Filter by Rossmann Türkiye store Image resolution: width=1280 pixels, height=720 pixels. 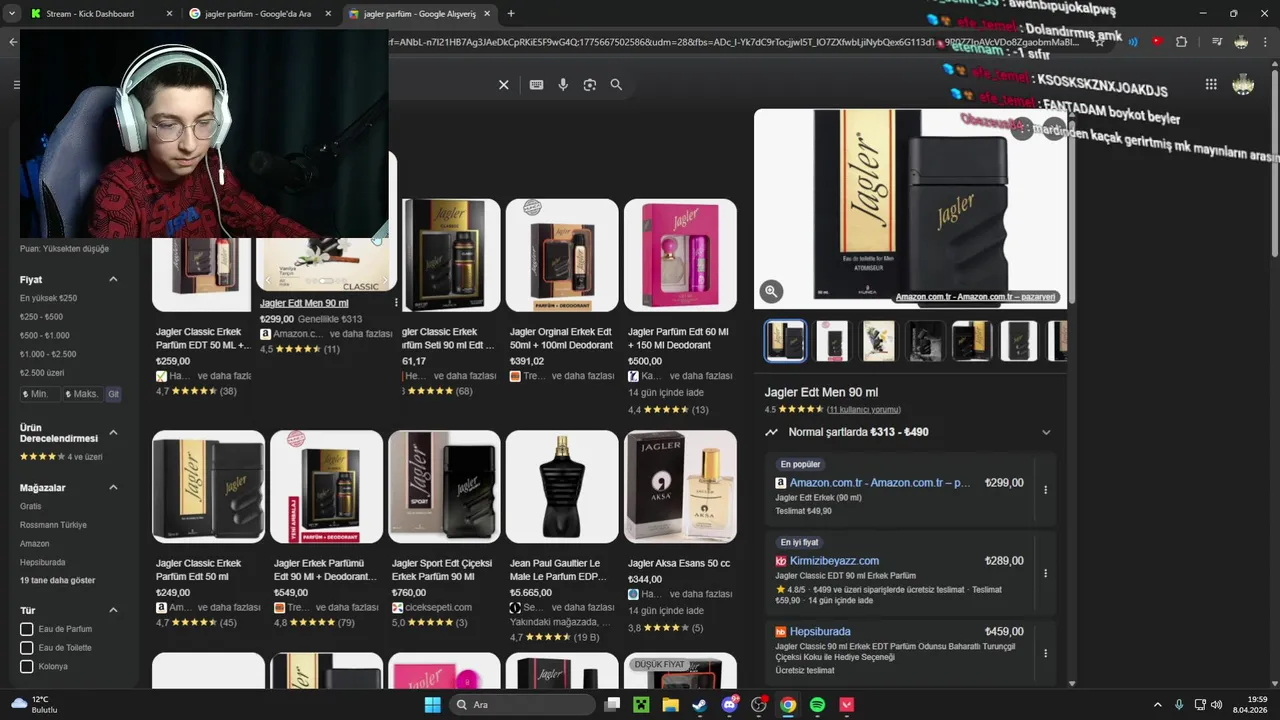[53, 525]
